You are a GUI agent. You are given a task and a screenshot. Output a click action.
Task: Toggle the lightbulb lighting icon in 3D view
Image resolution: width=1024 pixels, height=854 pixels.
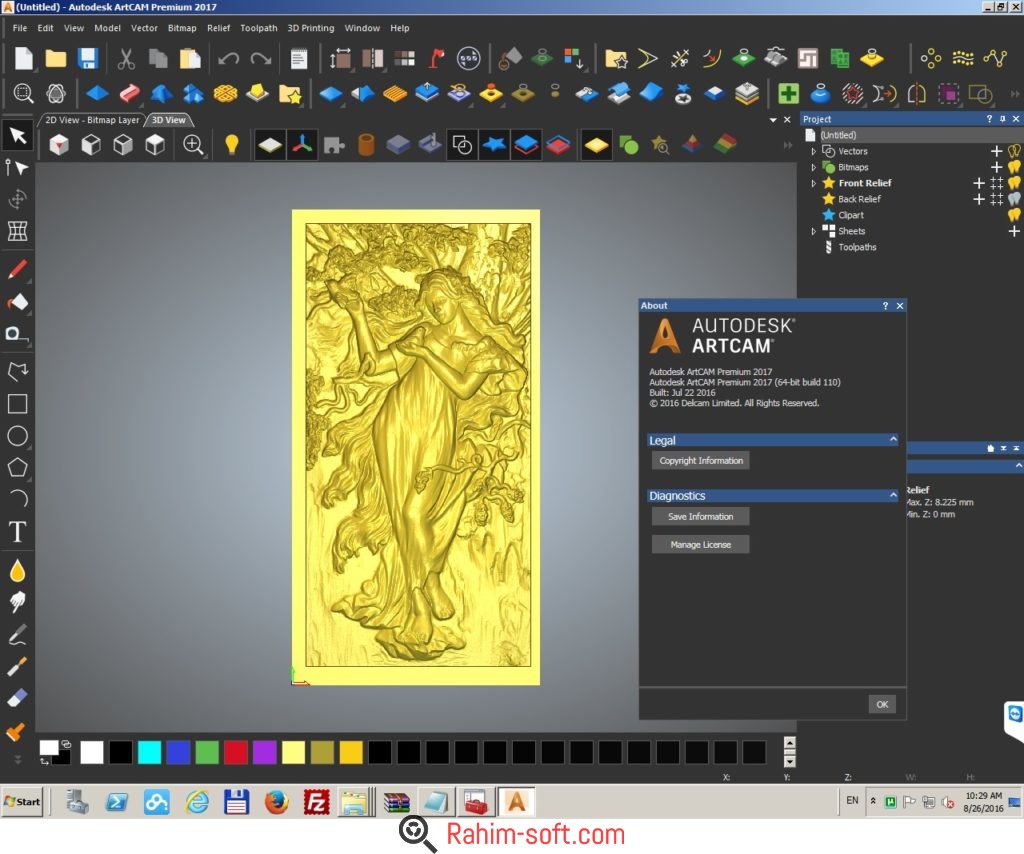pos(232,145)
